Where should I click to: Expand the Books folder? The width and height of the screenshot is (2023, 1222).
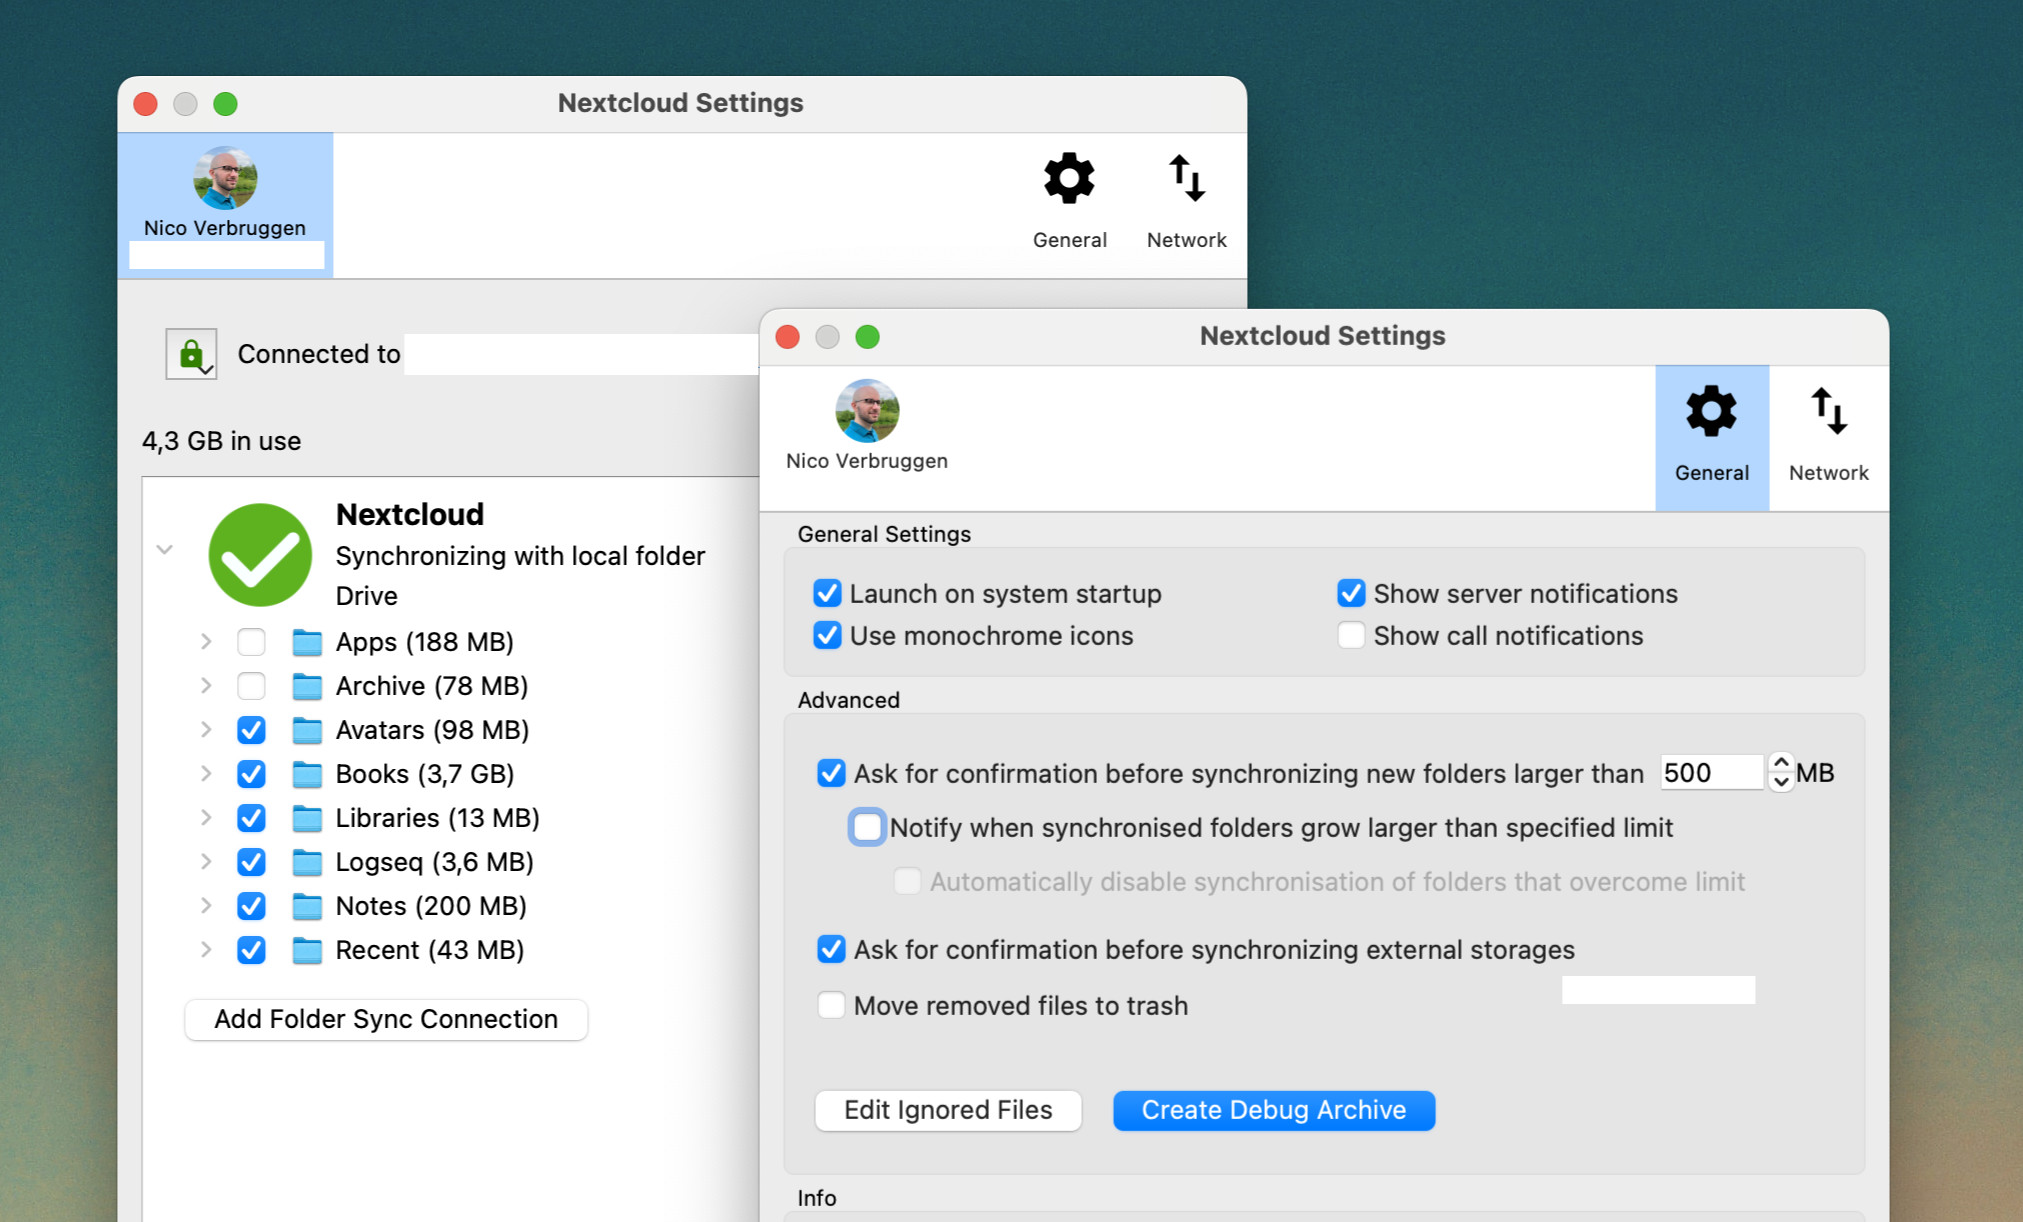tap(206, 773)
